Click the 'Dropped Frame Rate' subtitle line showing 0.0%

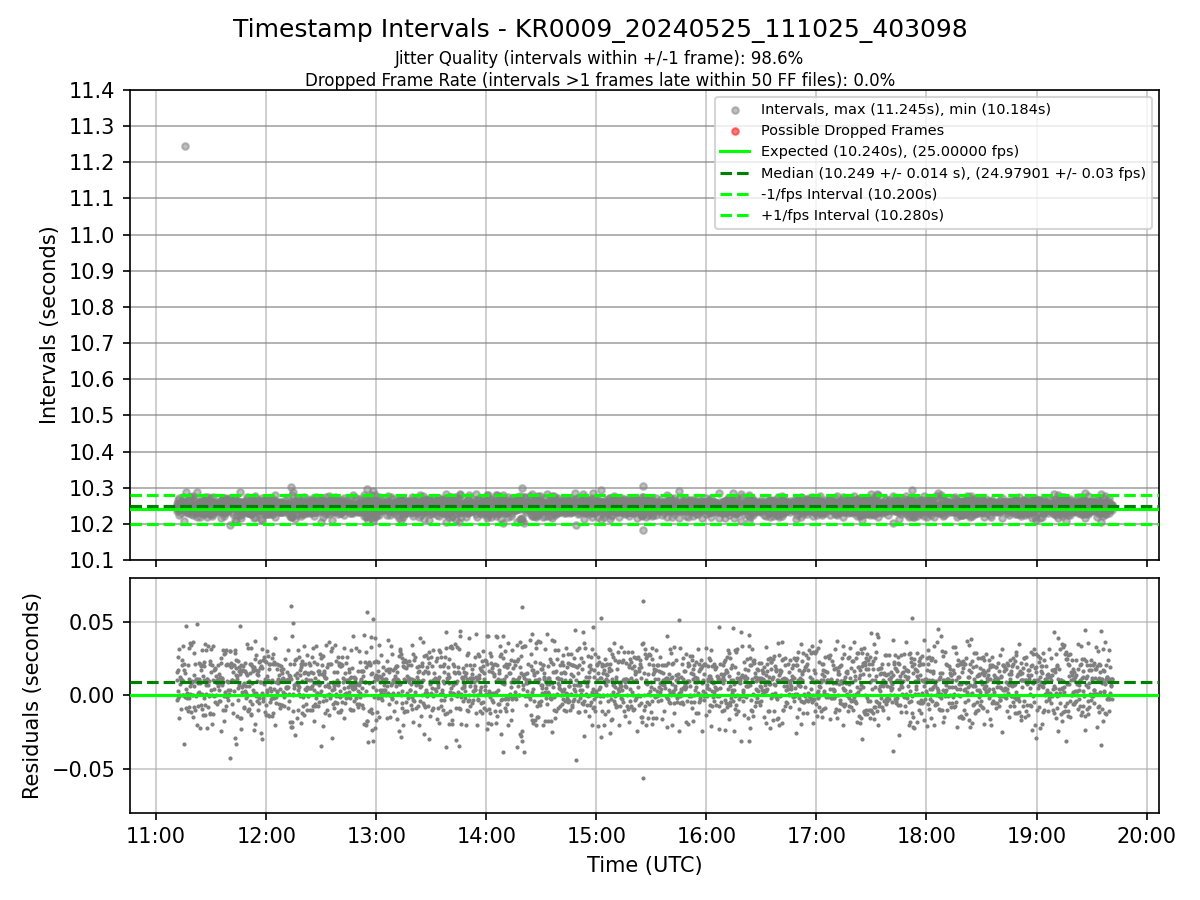pyautogui.click(x=600, y=80)
